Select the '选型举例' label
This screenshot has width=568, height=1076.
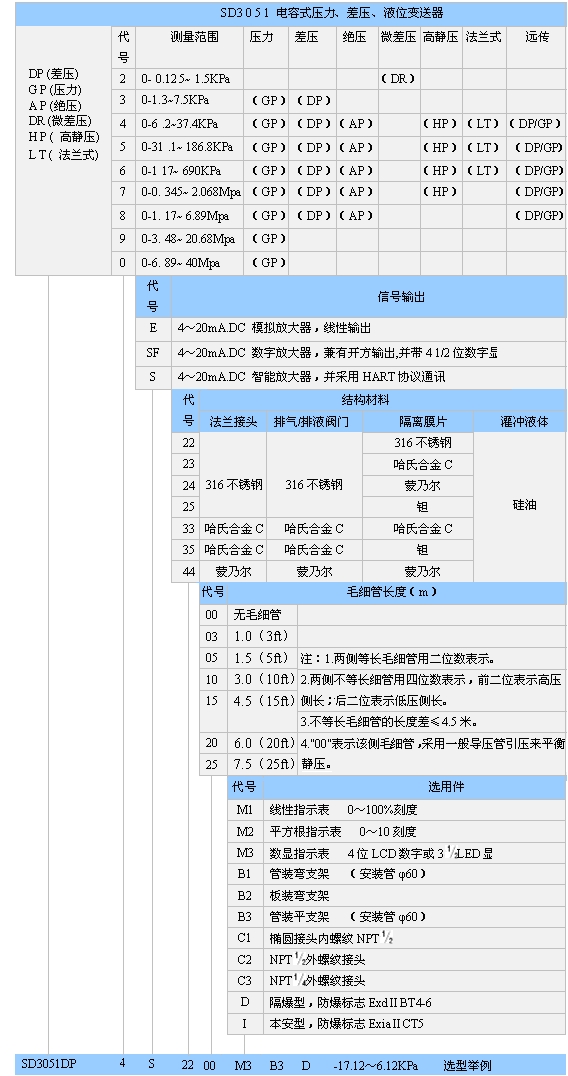tap(467, 1065)
